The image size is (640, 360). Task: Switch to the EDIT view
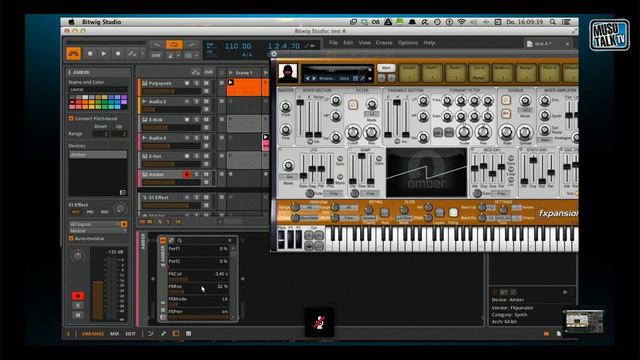(130, 334)
